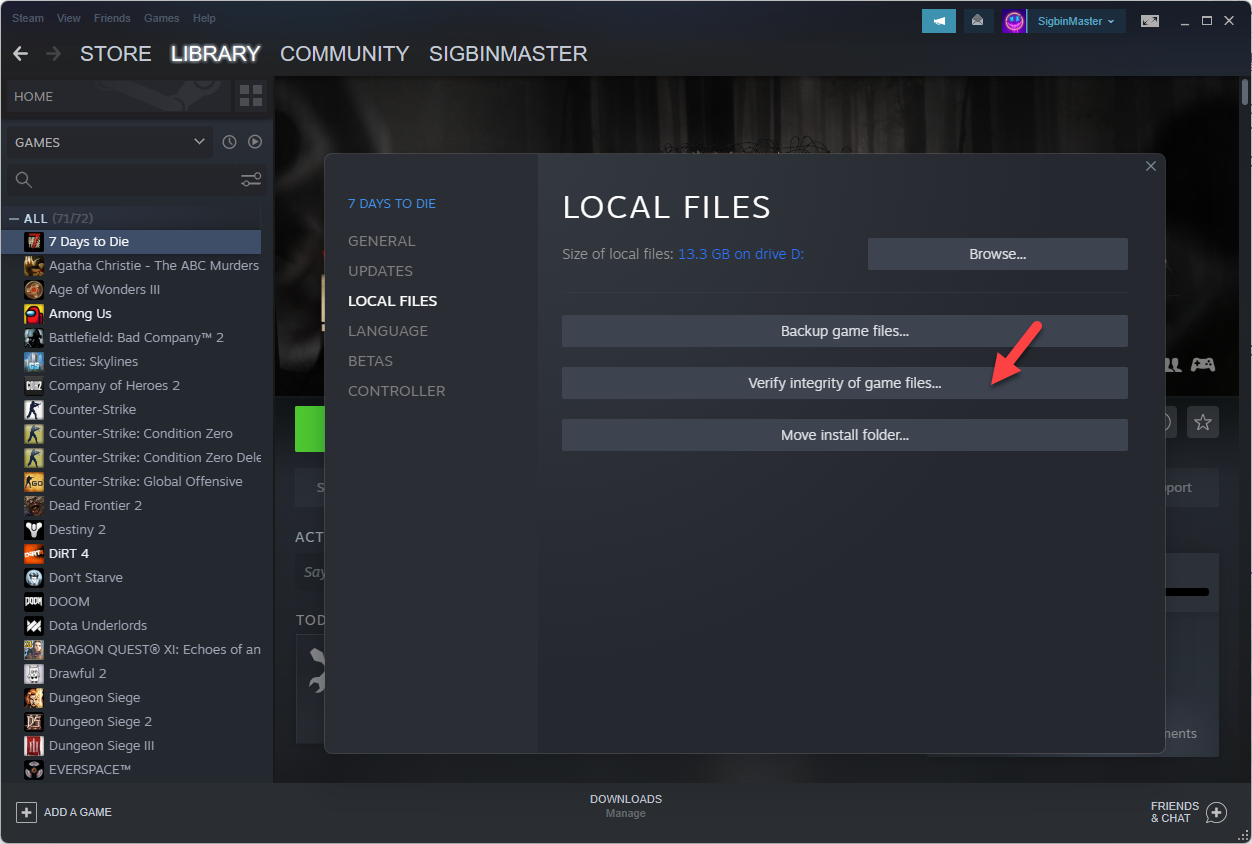1252x844 pixels.
Task: Open the GAMES filter dropdown
Action: pos(110,142)
